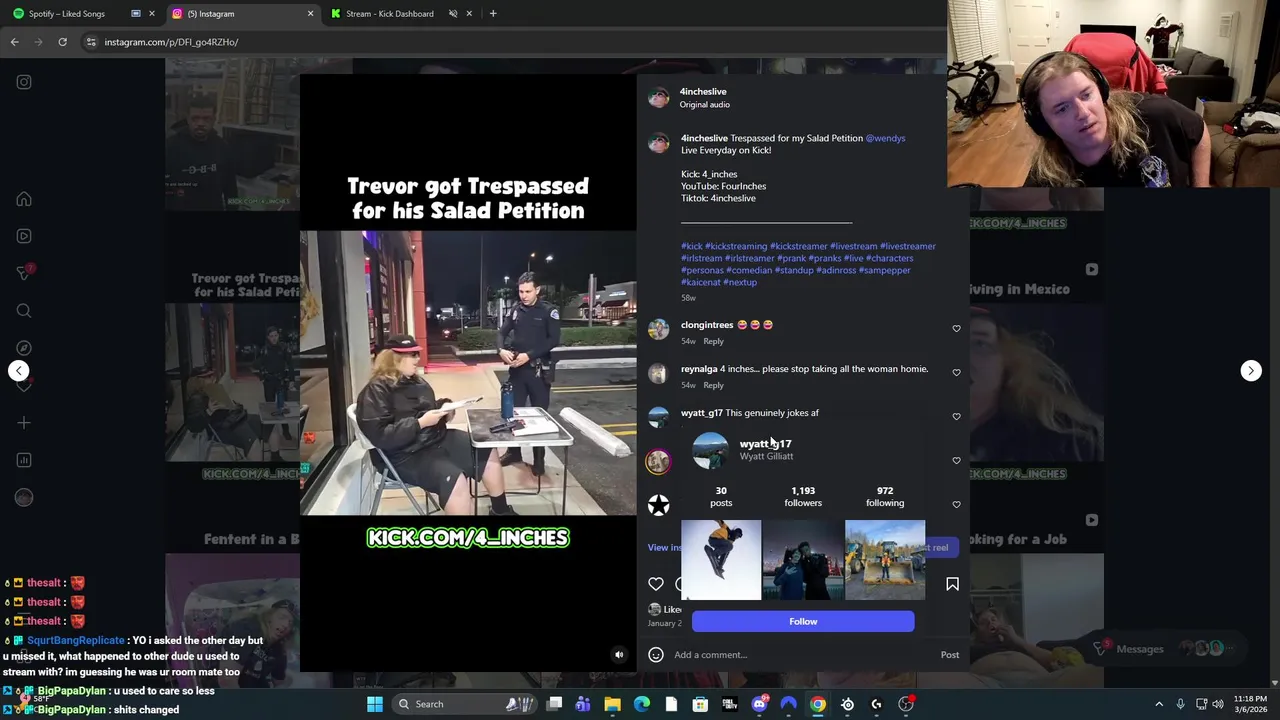The width and height of the screenshot is (1280, 720).
Task: Like reynalga comment heart
Action: [956, 373]
